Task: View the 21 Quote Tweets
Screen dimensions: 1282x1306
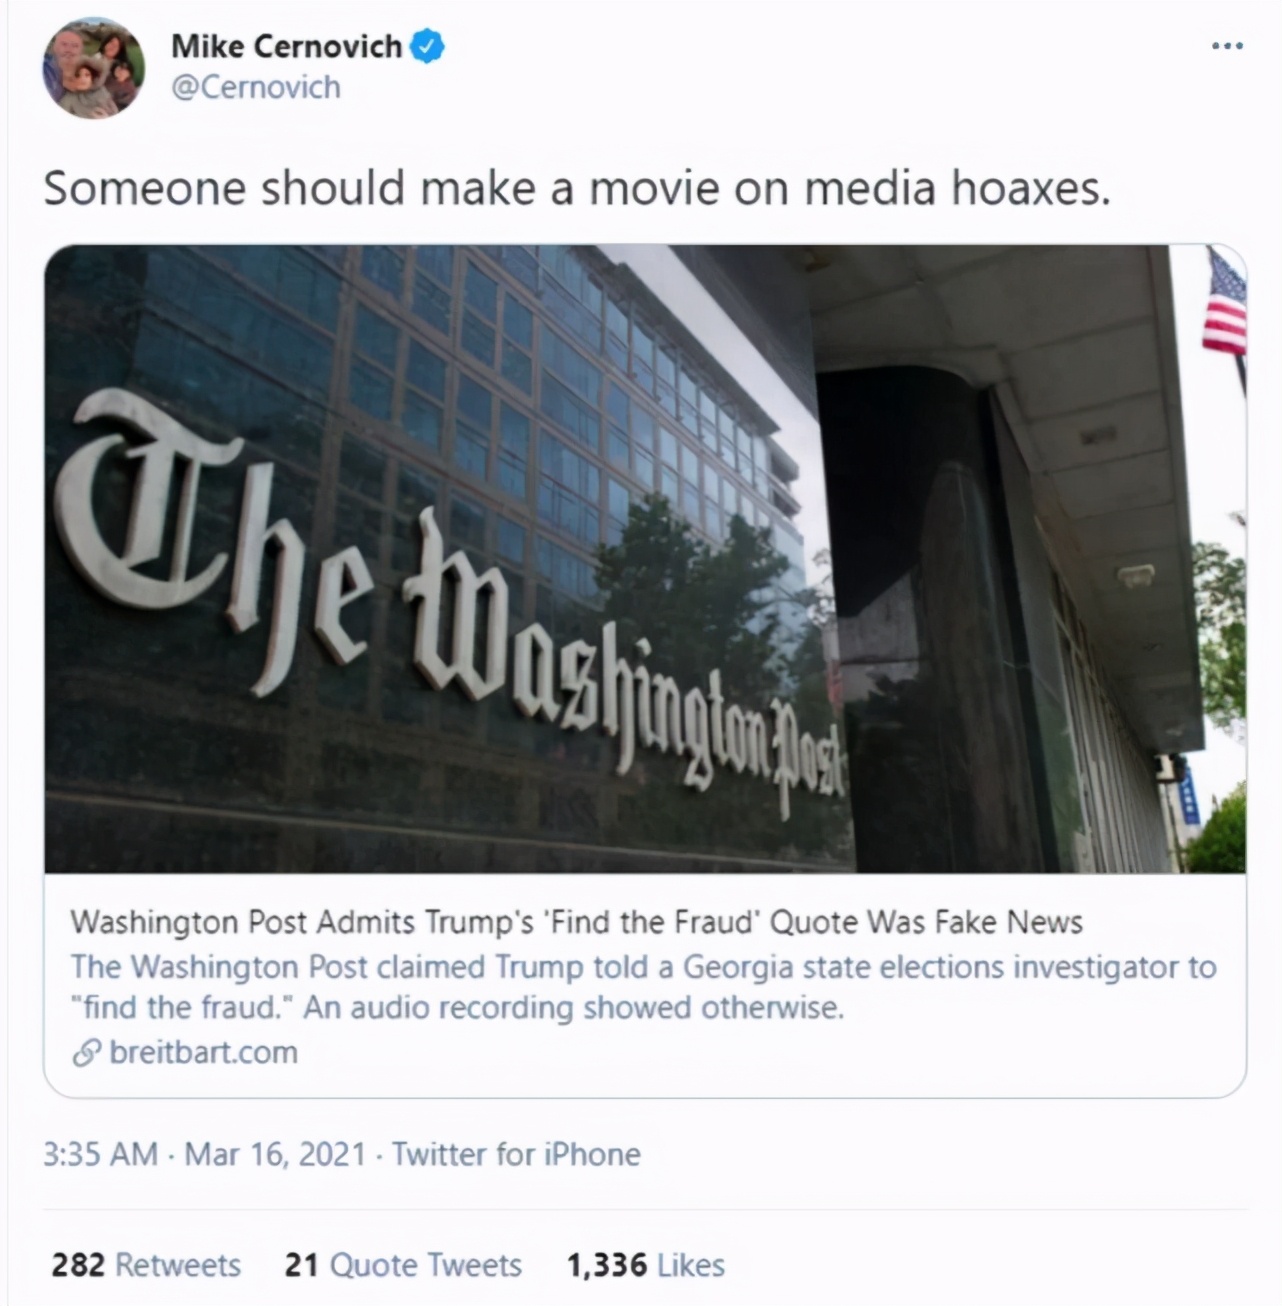Action: coord(403,1265)
